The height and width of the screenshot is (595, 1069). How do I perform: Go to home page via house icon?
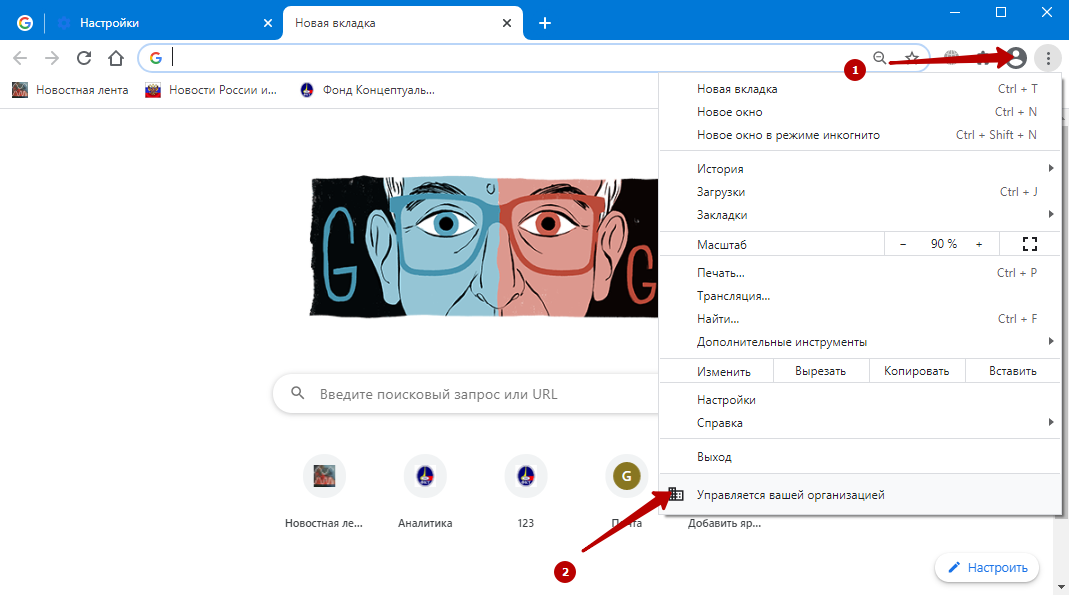pos(116,58)
